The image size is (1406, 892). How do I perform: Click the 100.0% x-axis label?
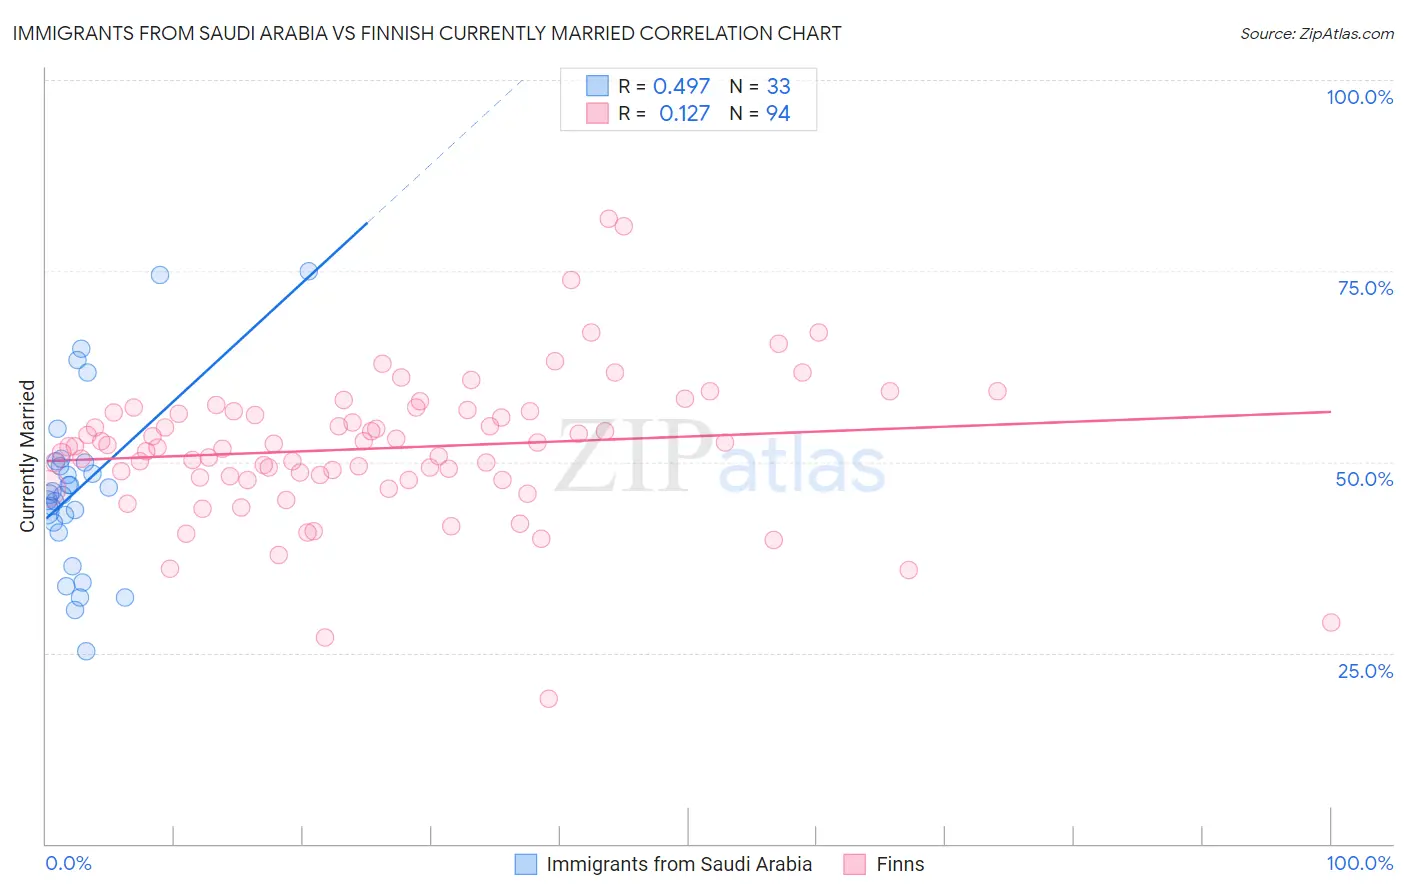point(1359,863)
